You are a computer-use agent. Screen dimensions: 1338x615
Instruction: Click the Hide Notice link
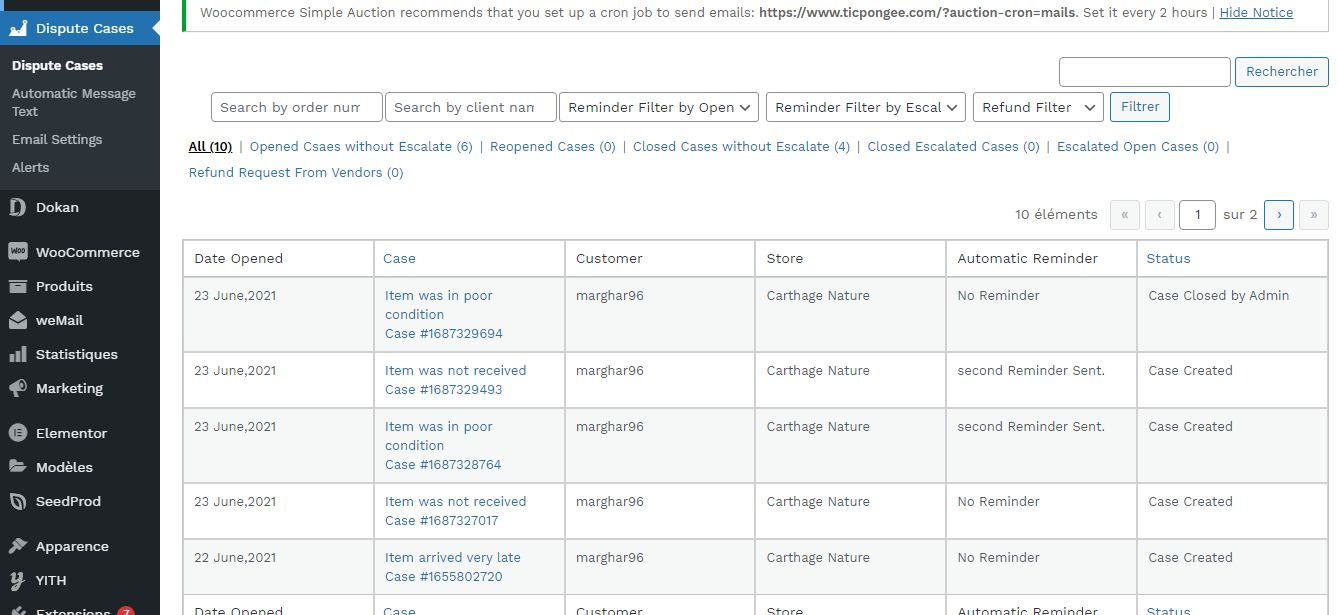click(x=1256, y=13)
